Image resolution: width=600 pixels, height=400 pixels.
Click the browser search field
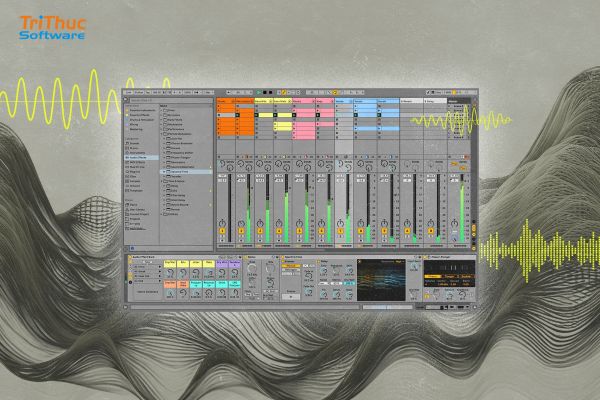pyautogui.click(x=170, y=100)
